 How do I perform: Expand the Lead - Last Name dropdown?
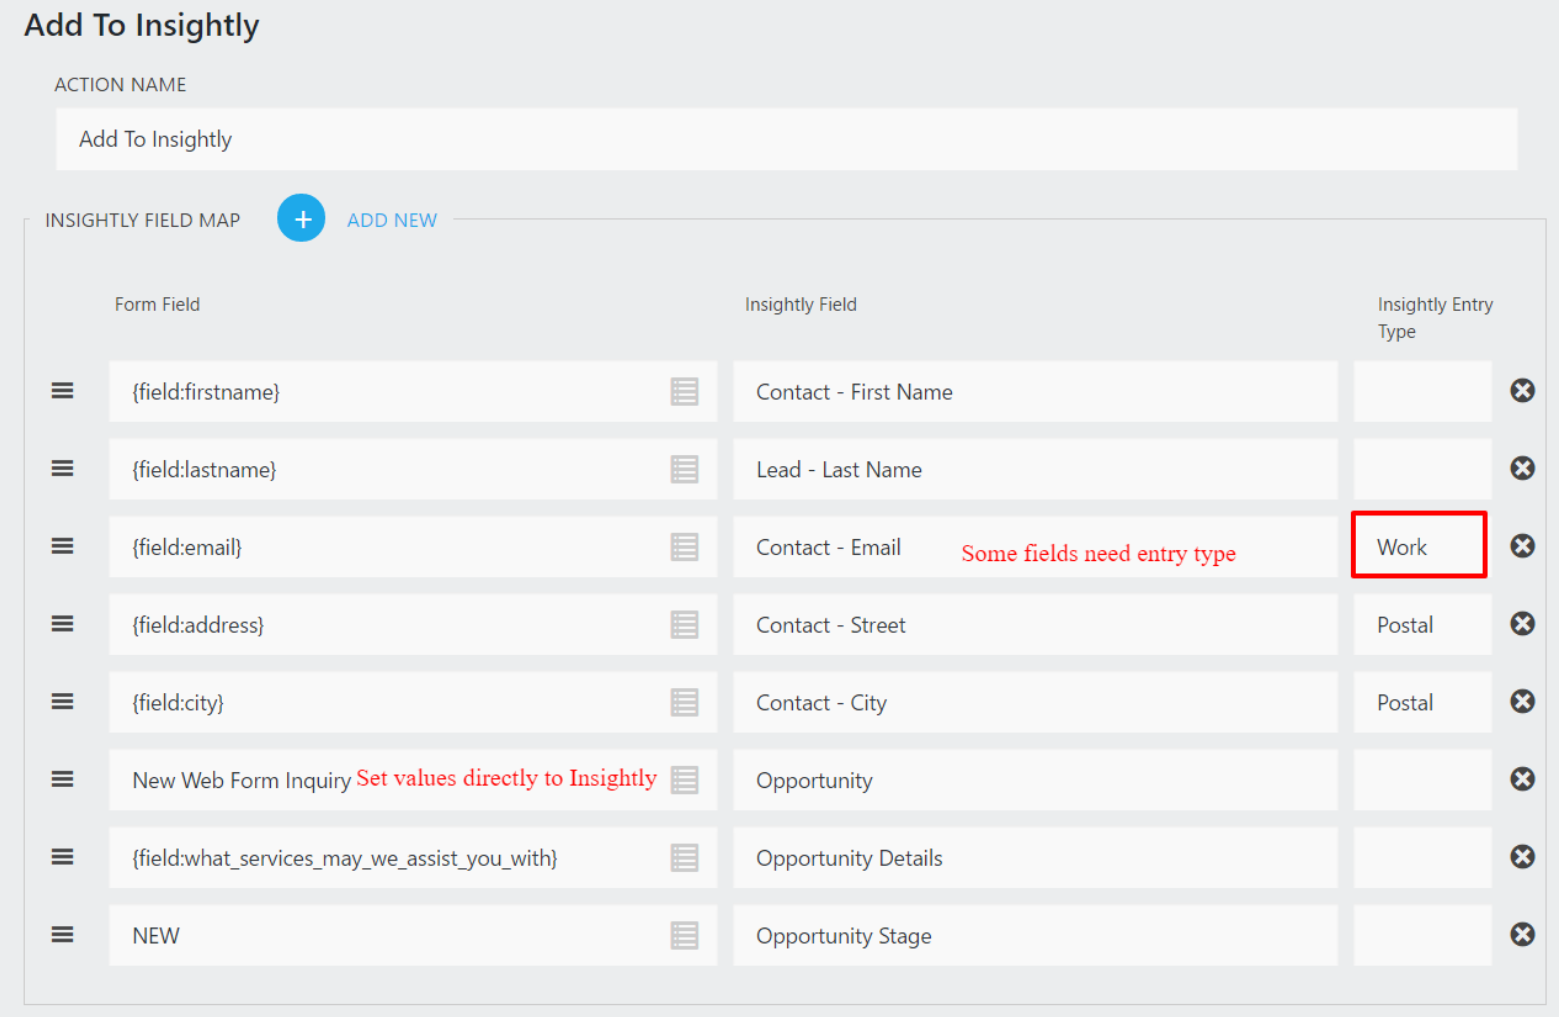(1034, 470)
